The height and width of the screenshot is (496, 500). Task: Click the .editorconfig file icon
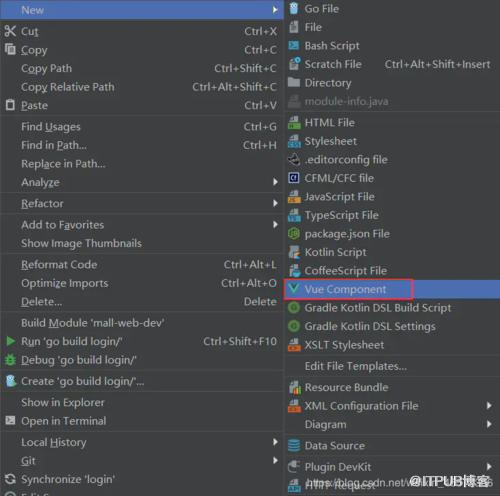[294, 160]
